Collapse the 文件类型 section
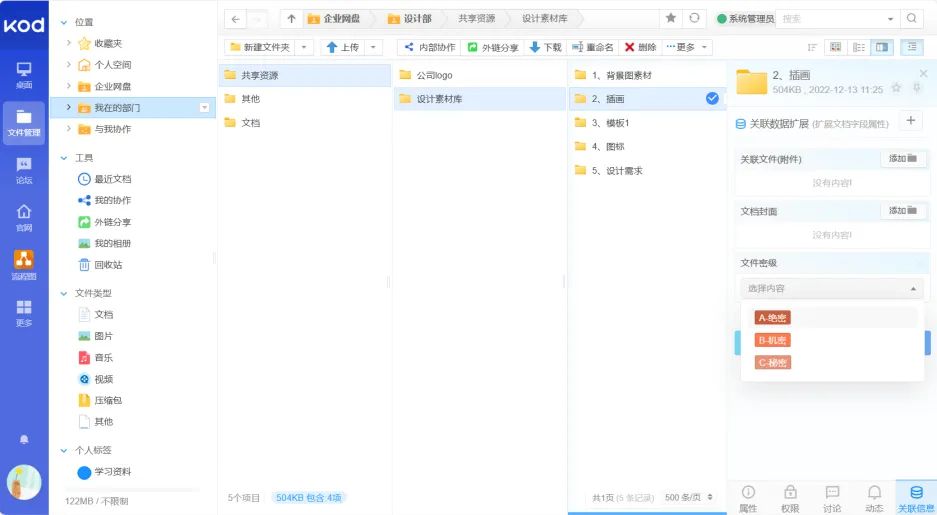 tap(64, 293)
